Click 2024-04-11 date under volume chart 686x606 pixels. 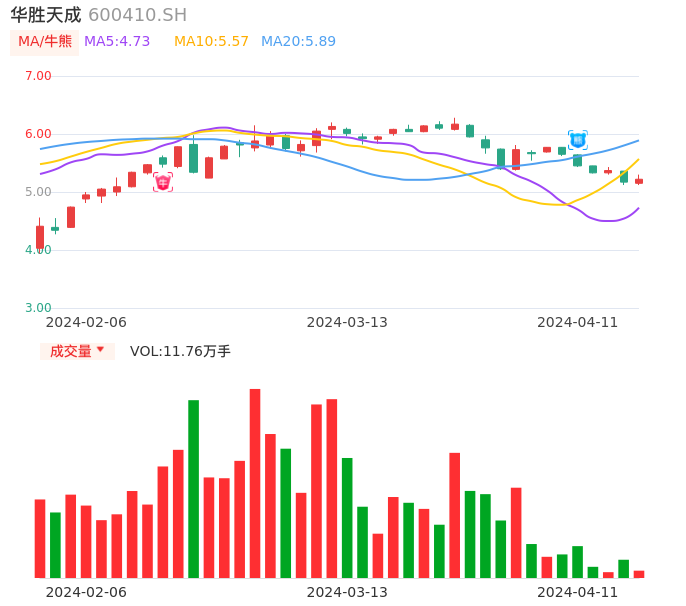point(578,592)
